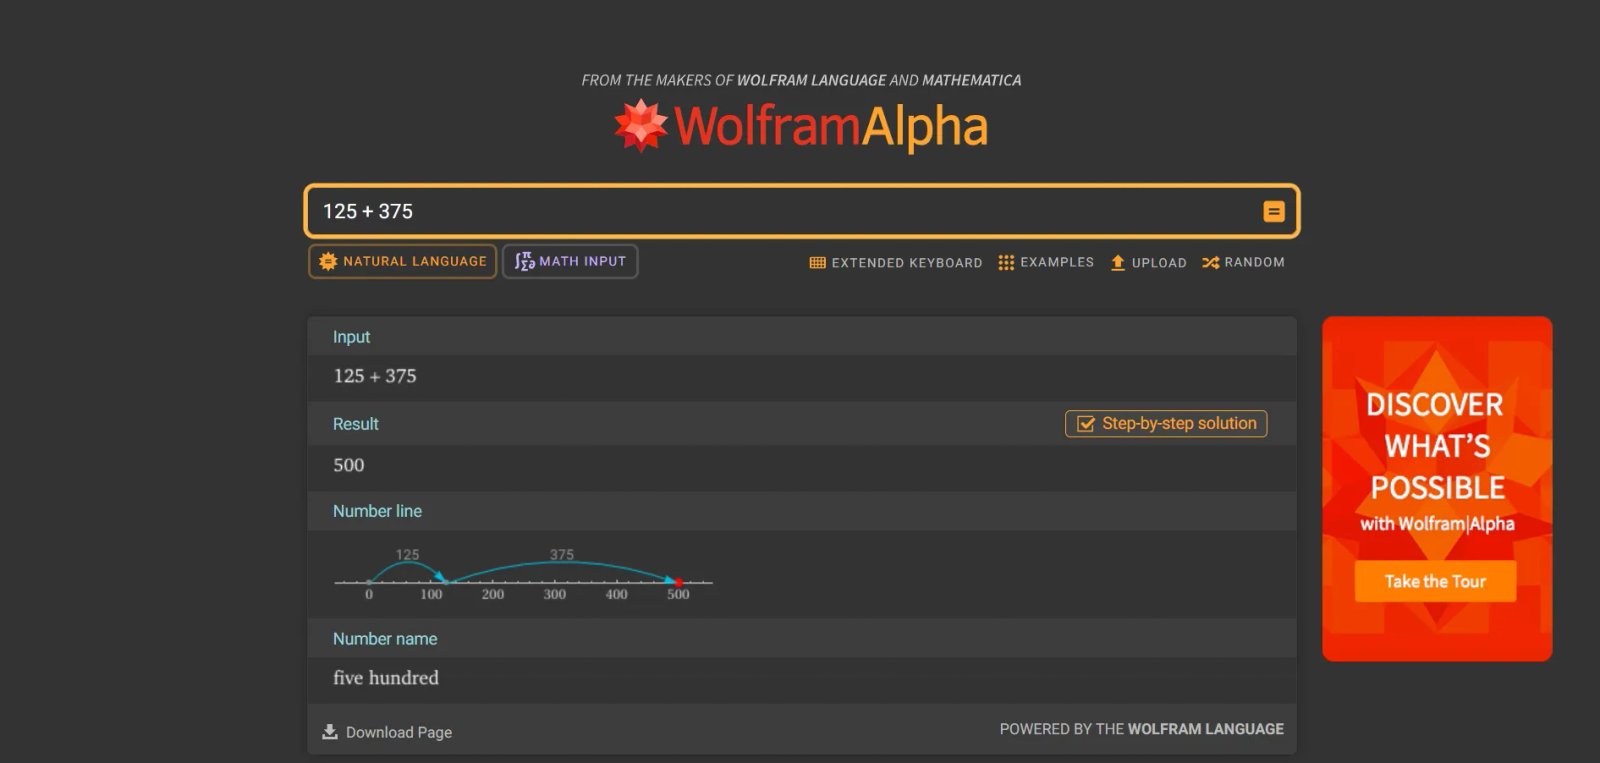Screen dimensions: 1600x763
Task: Click the result value 500
Action: 349,465
